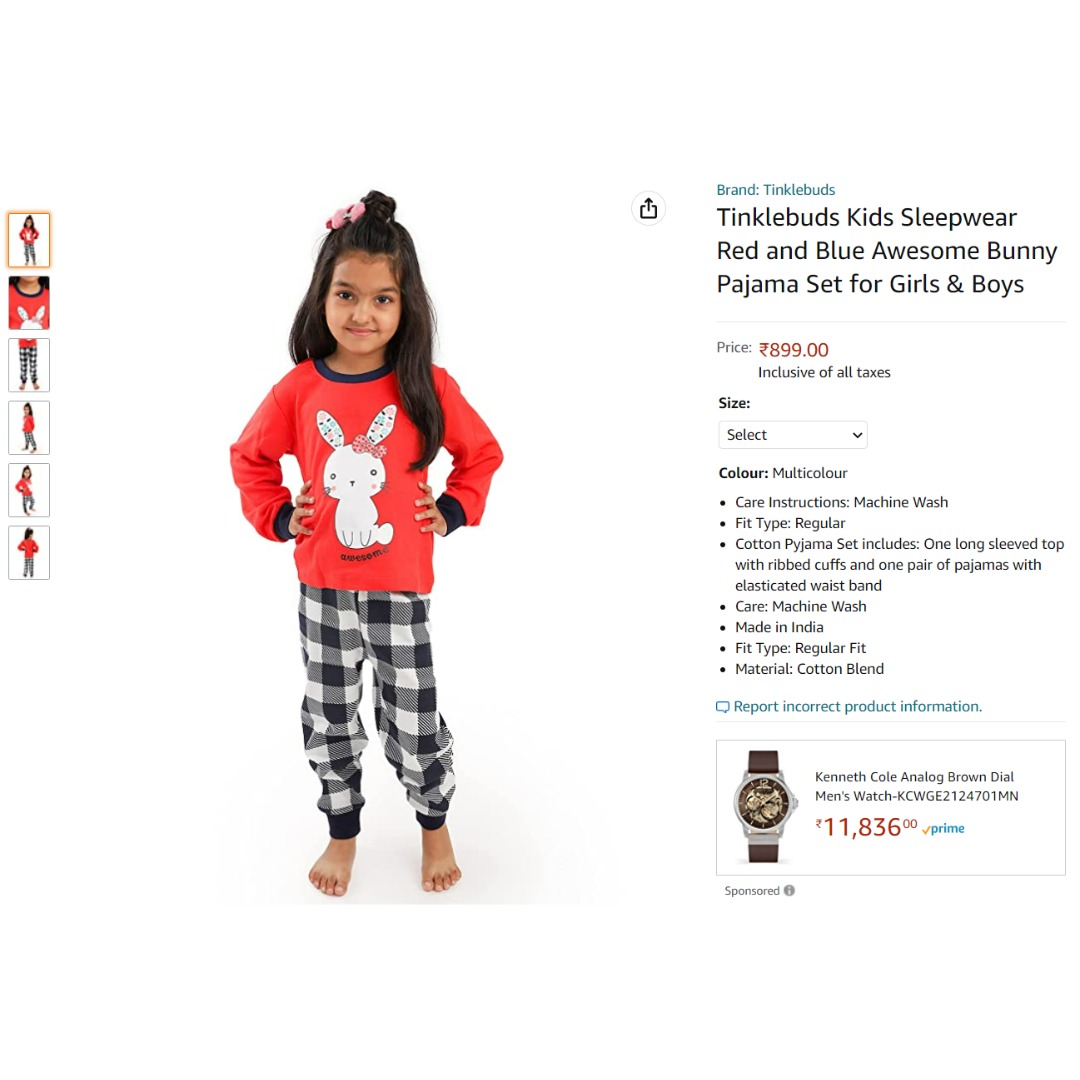Click the share icon above product image
This screenshot has height=1080, width=1080.
[648, 208]
